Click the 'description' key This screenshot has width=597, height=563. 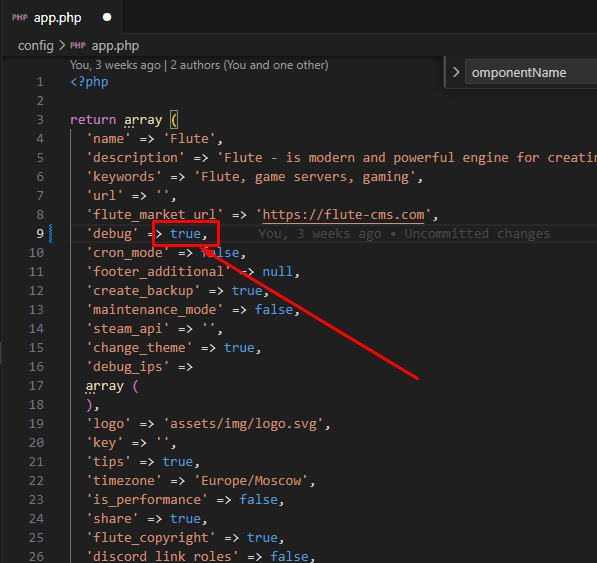[136, 158]
